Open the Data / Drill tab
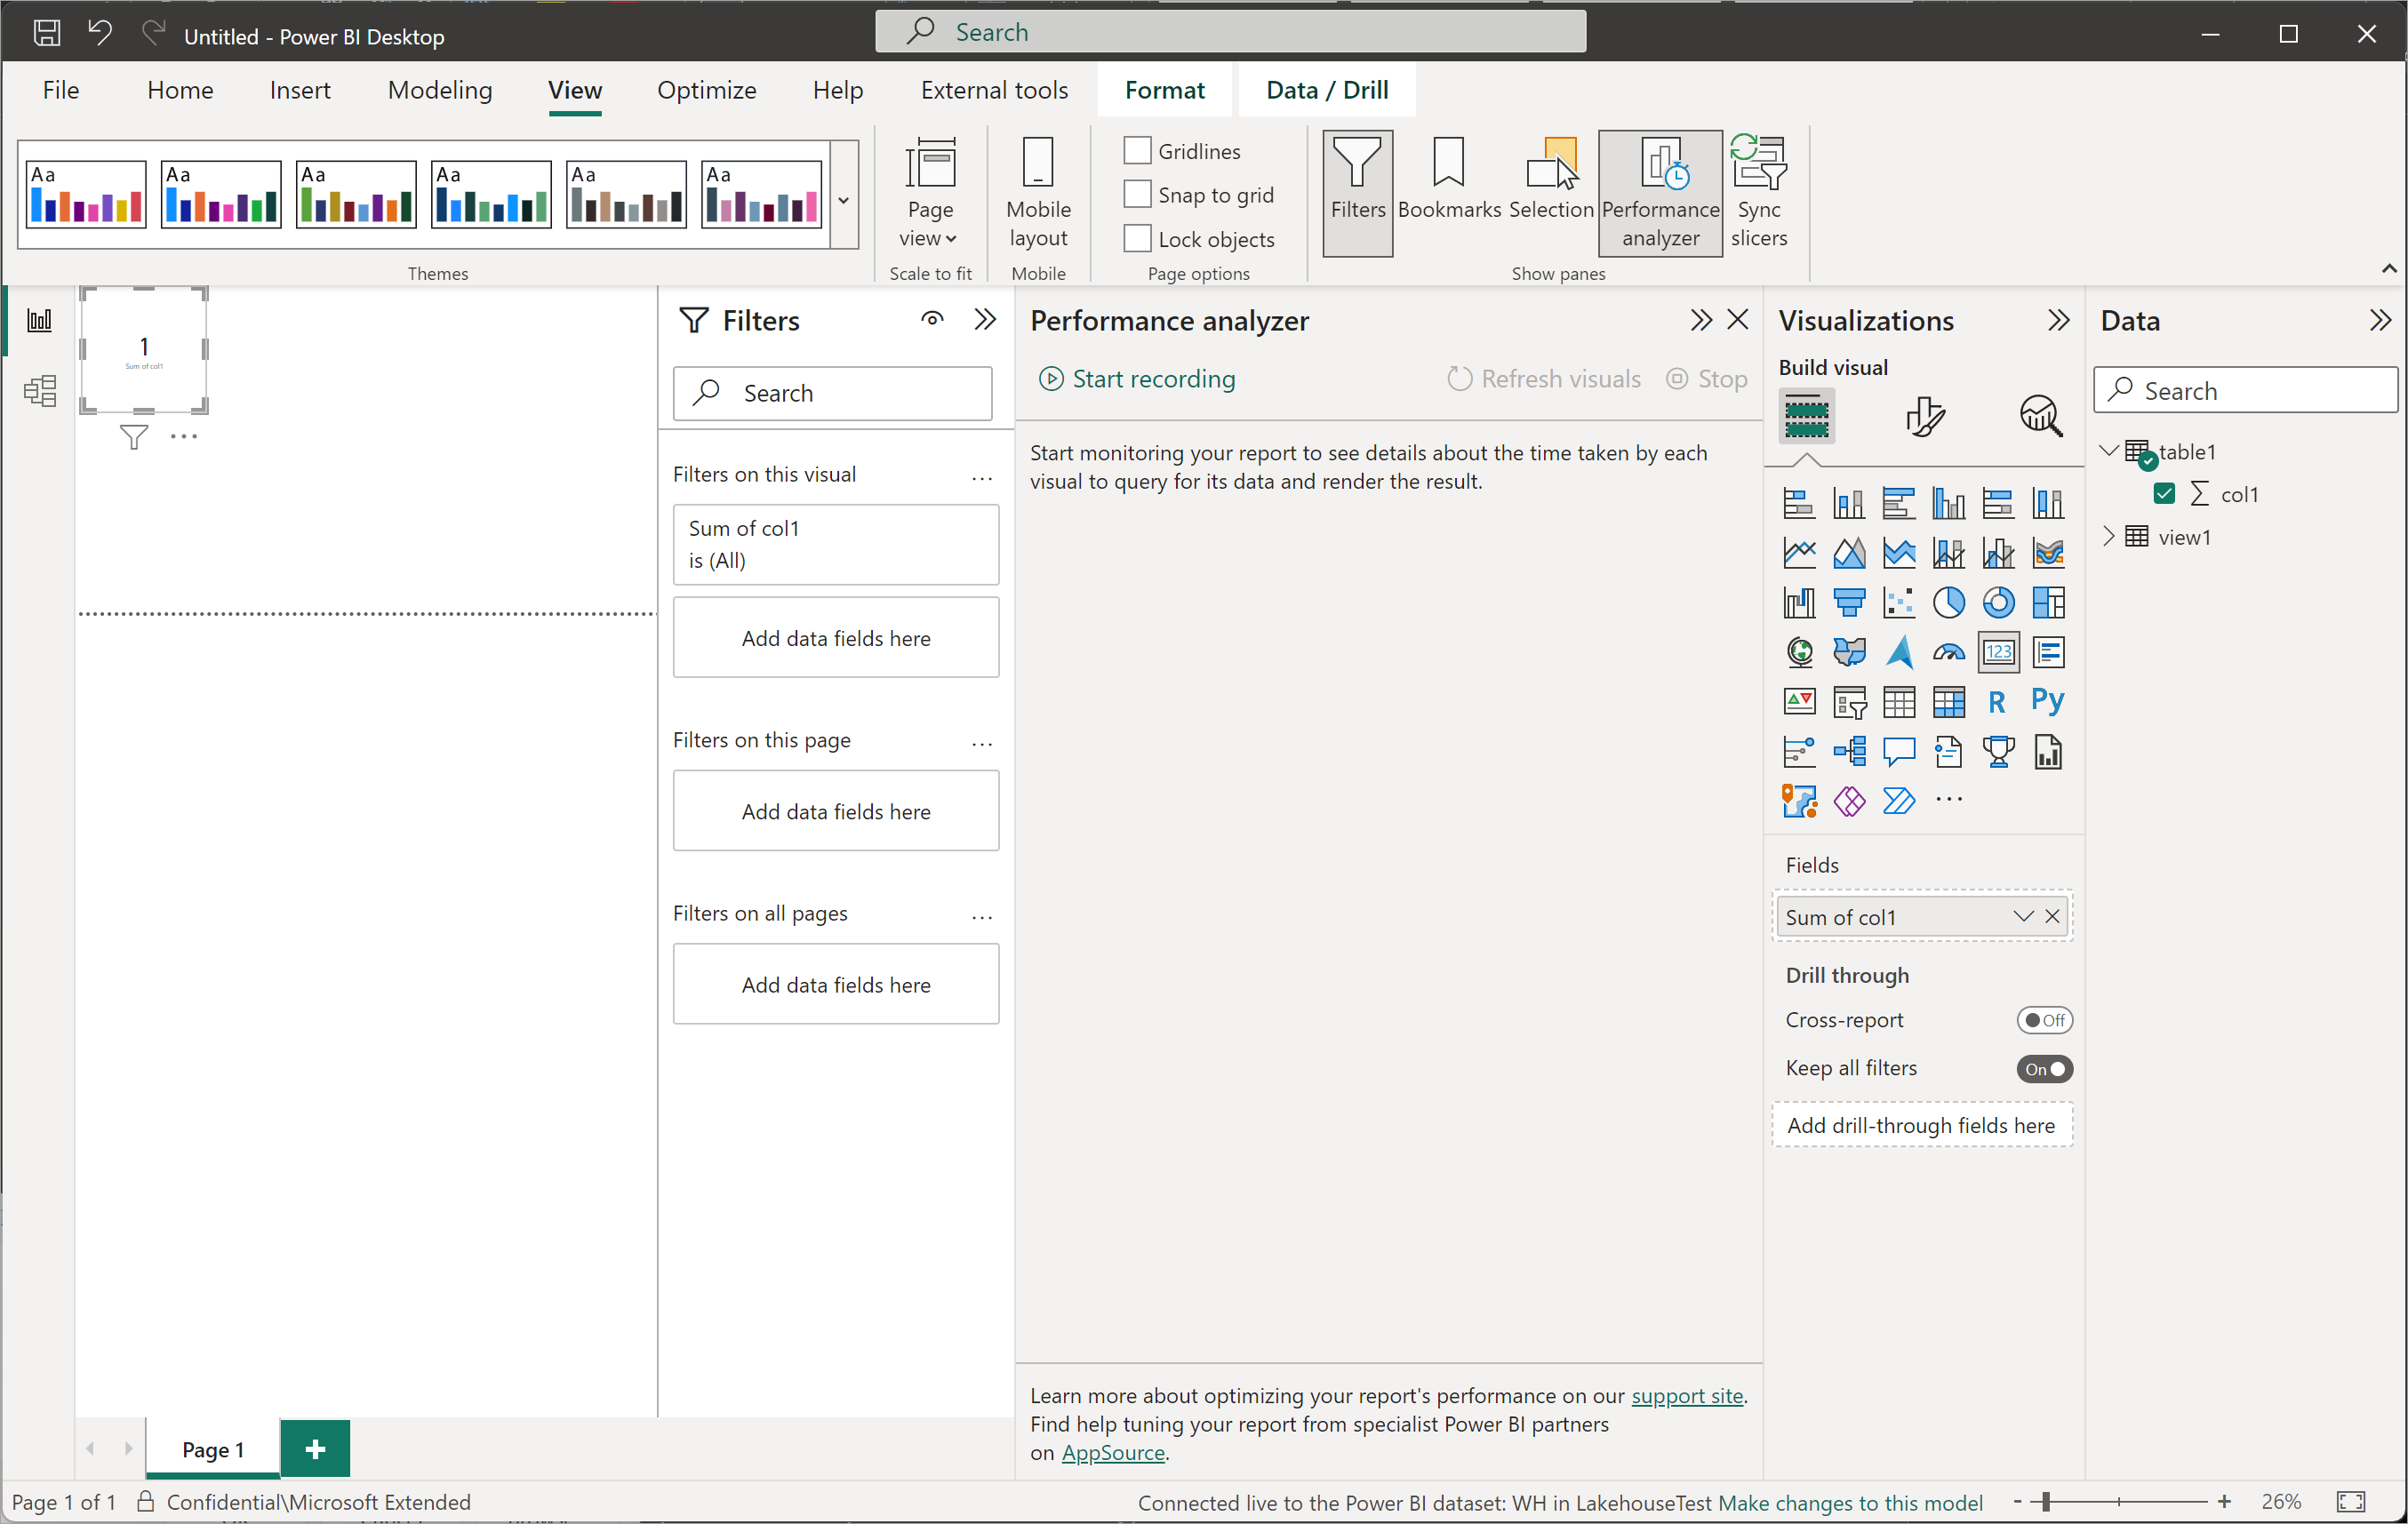Screen dimensions: 2408x1524 (x=1325, y=90)
